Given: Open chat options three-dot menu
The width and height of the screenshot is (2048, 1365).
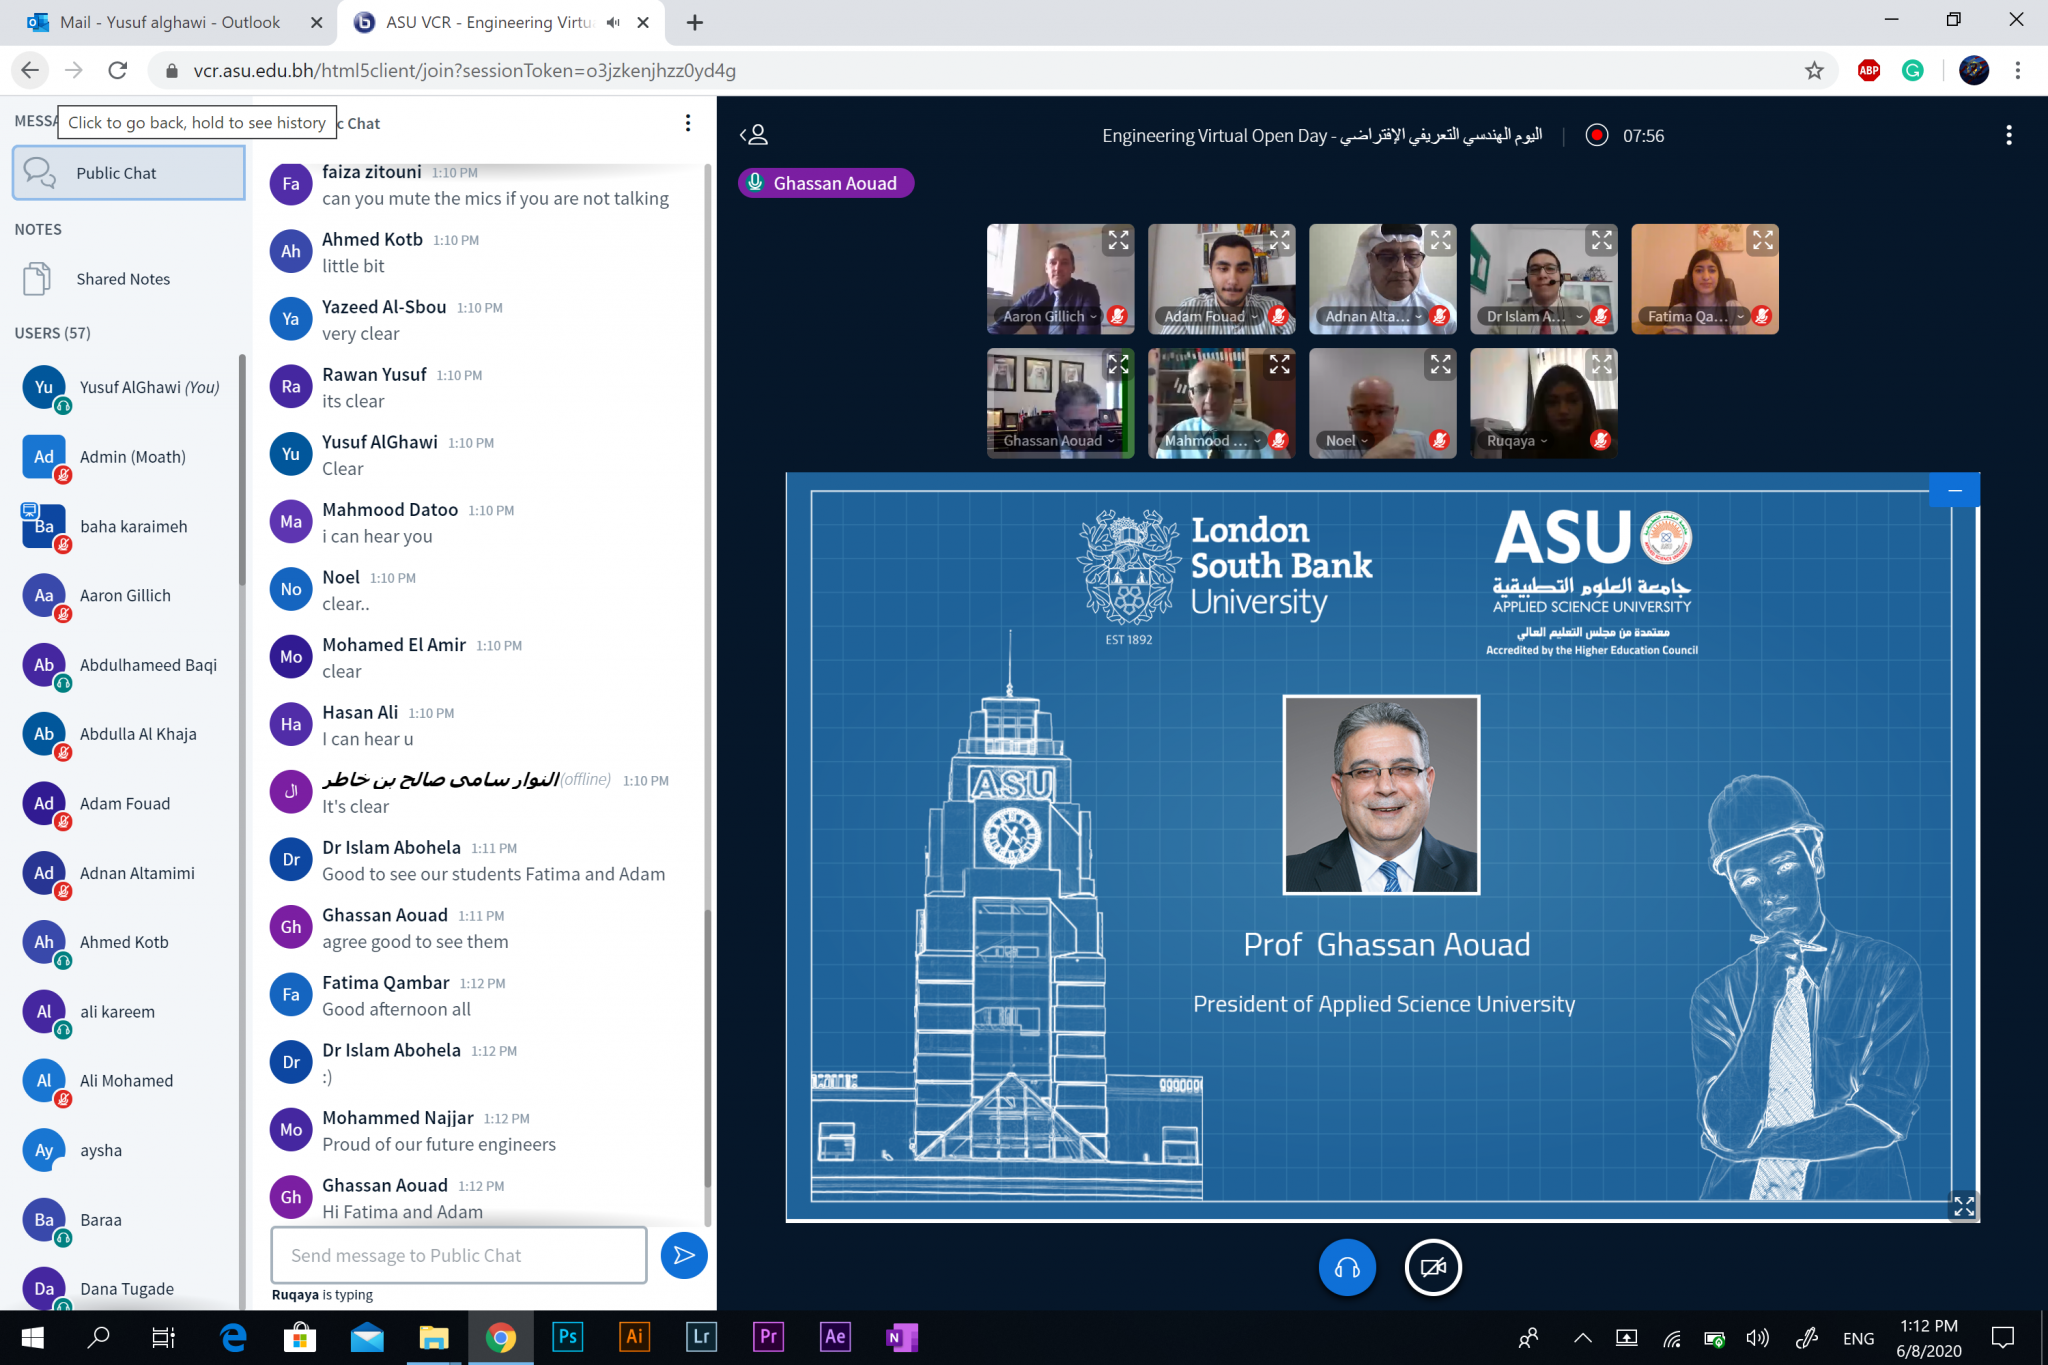Looking at the screenshot, I should [x=688, y=123].
